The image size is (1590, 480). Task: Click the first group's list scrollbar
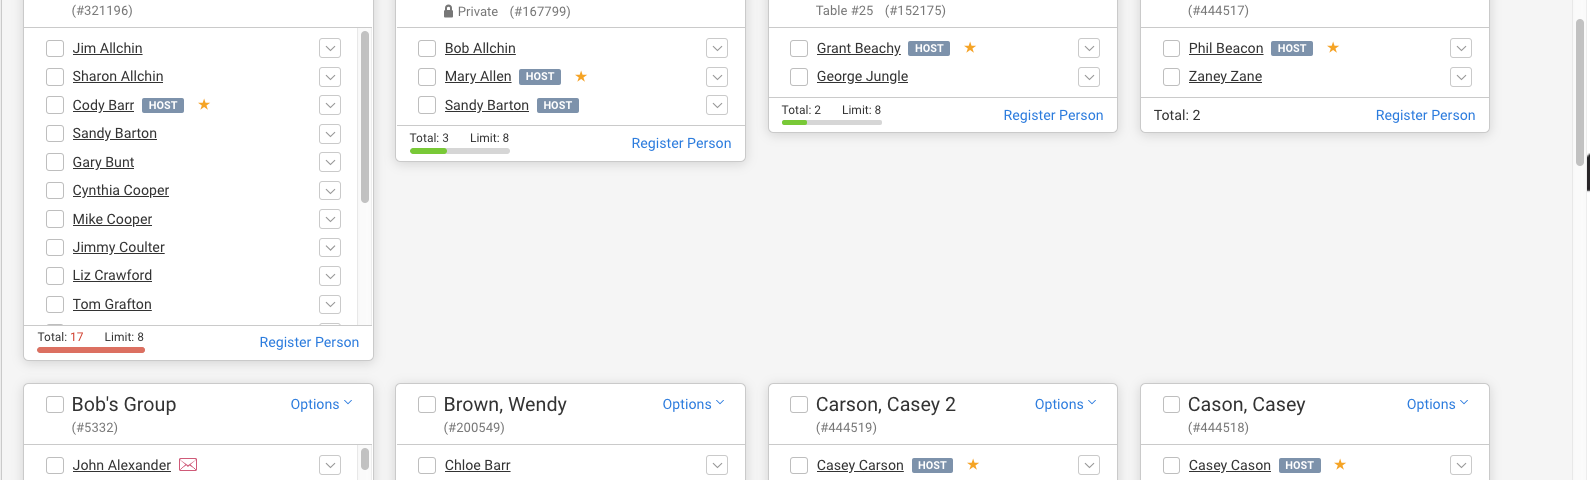click(365, 117)
